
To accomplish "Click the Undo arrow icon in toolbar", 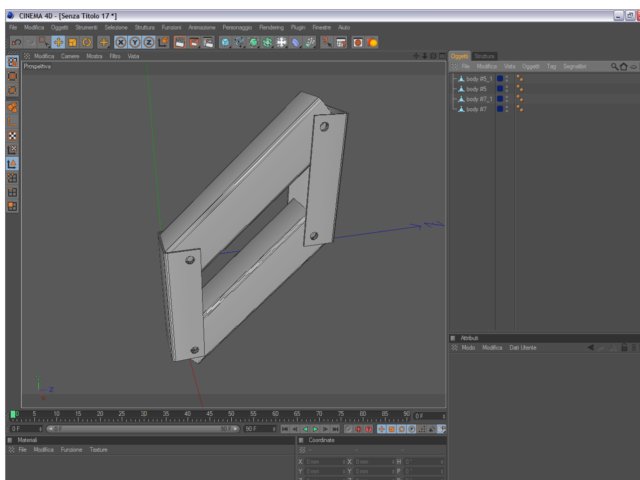I will [17, 42].
